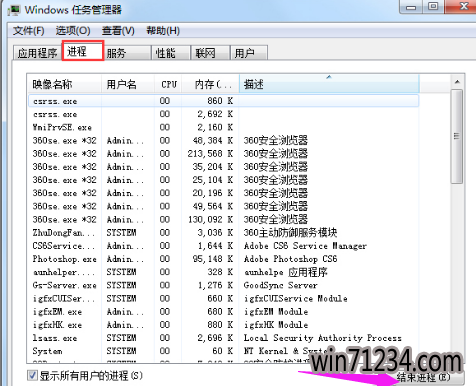Click description igfxCUIService Module
This screenshot has height=386, width=476.
295,298
